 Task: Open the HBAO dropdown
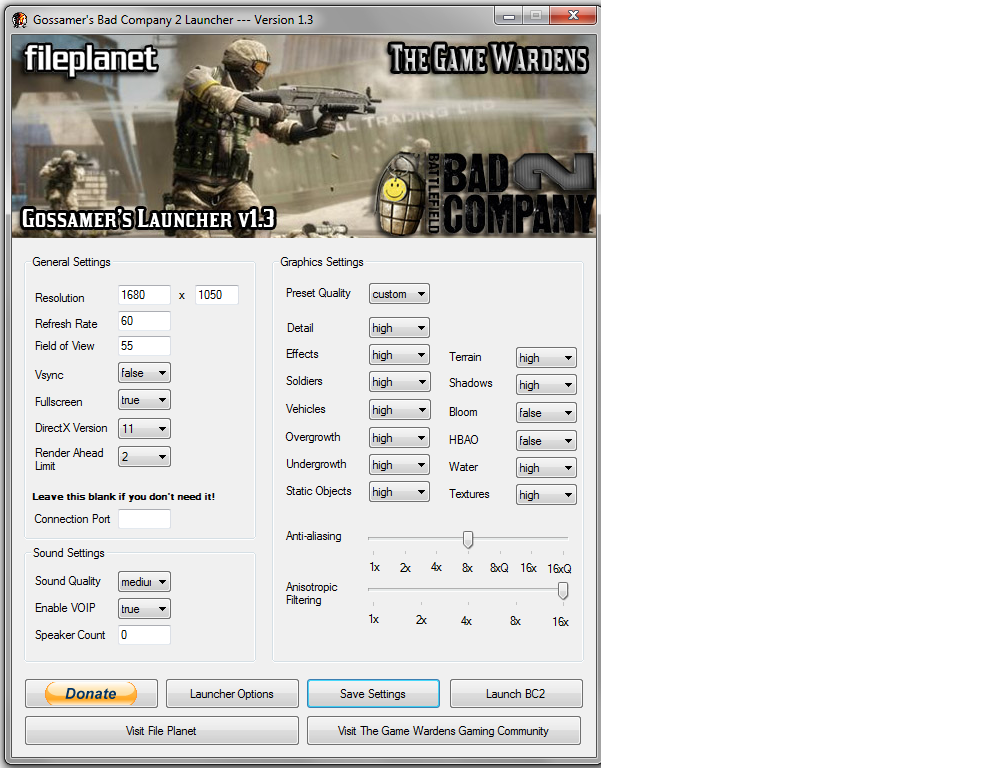tap(546, 440)
